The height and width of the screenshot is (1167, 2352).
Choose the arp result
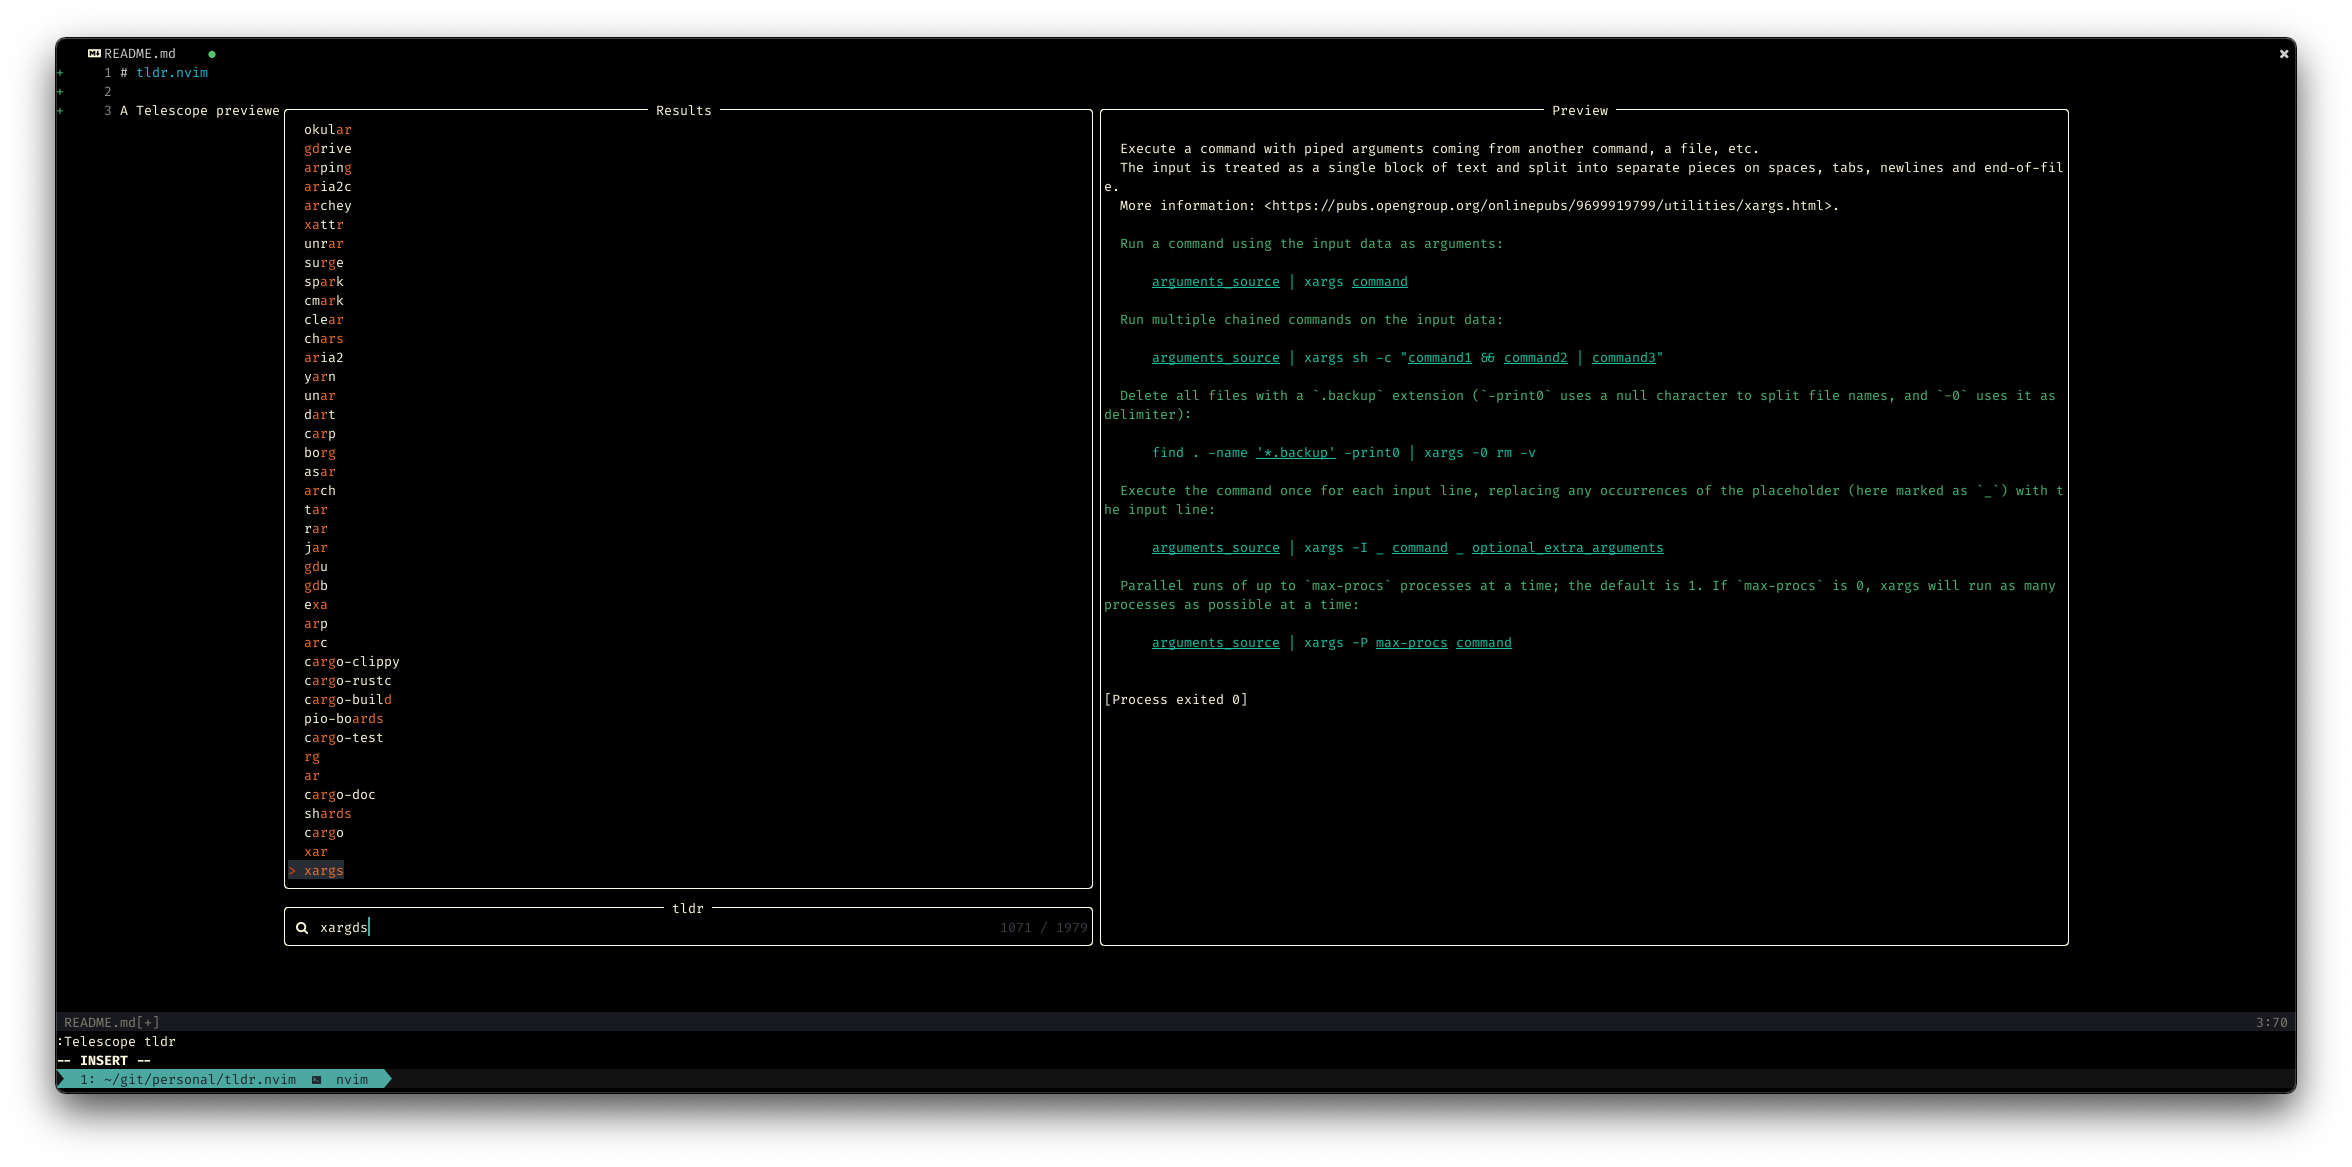pyautogui.click(x=316, y=624)
